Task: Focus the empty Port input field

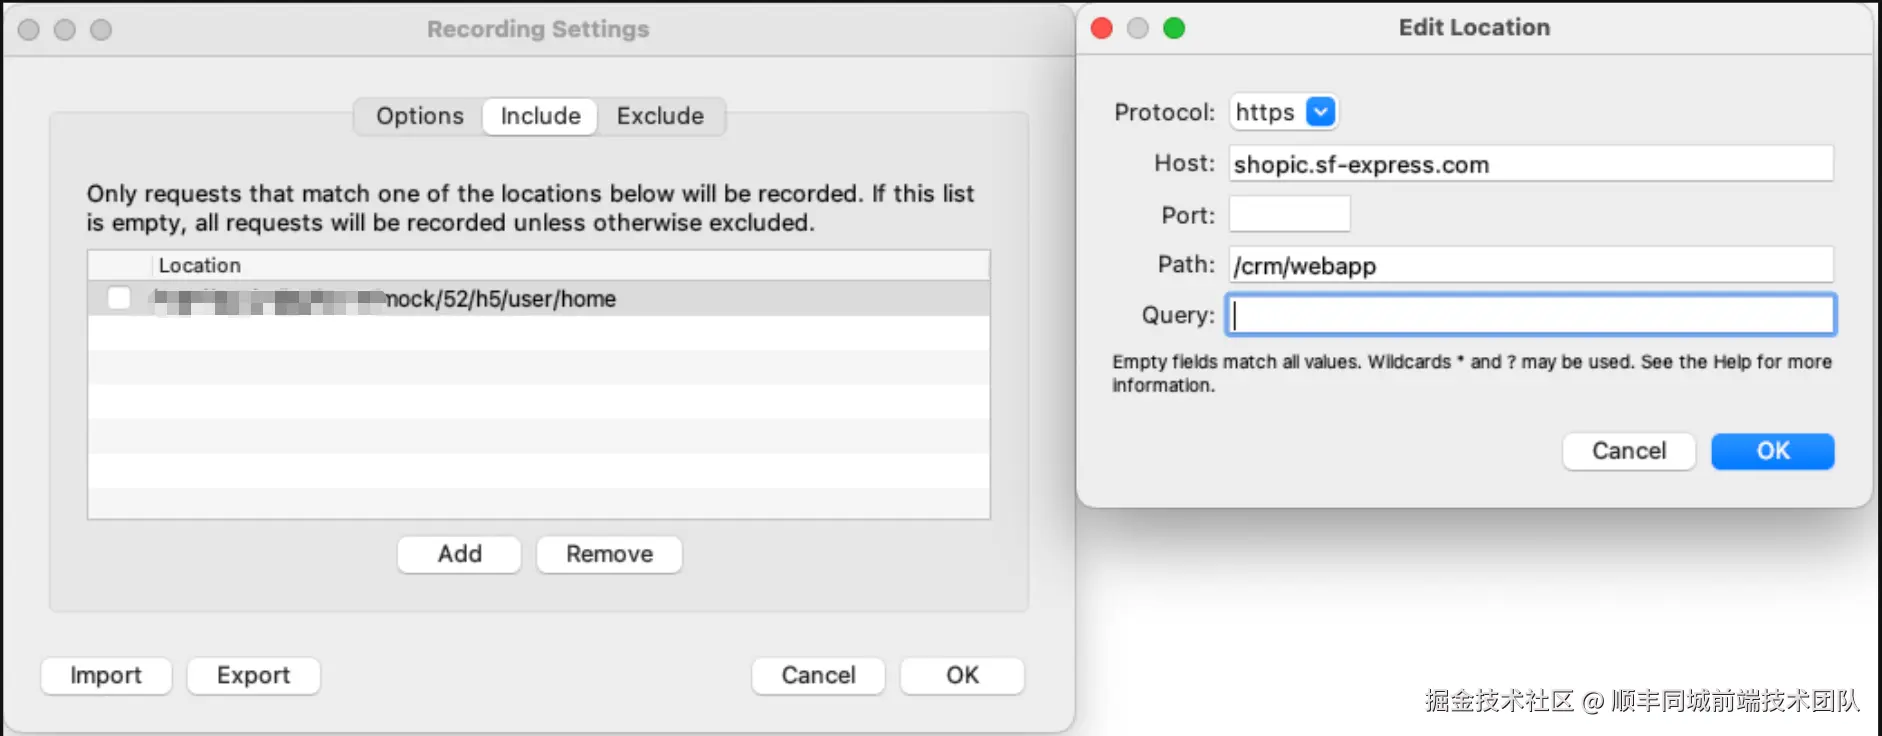Action: (x=1289, y=214)
